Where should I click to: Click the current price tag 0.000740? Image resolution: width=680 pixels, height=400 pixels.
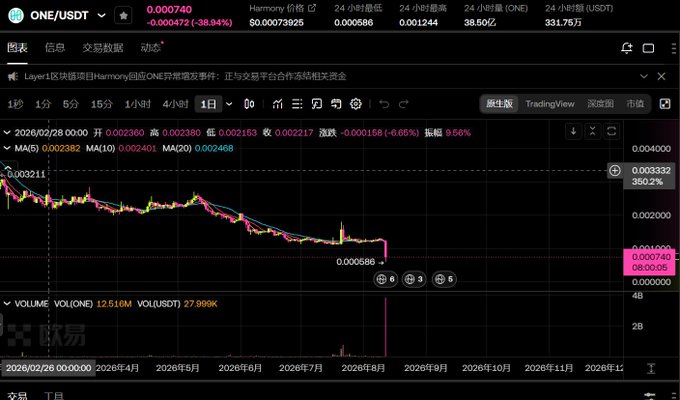point(650,262)
